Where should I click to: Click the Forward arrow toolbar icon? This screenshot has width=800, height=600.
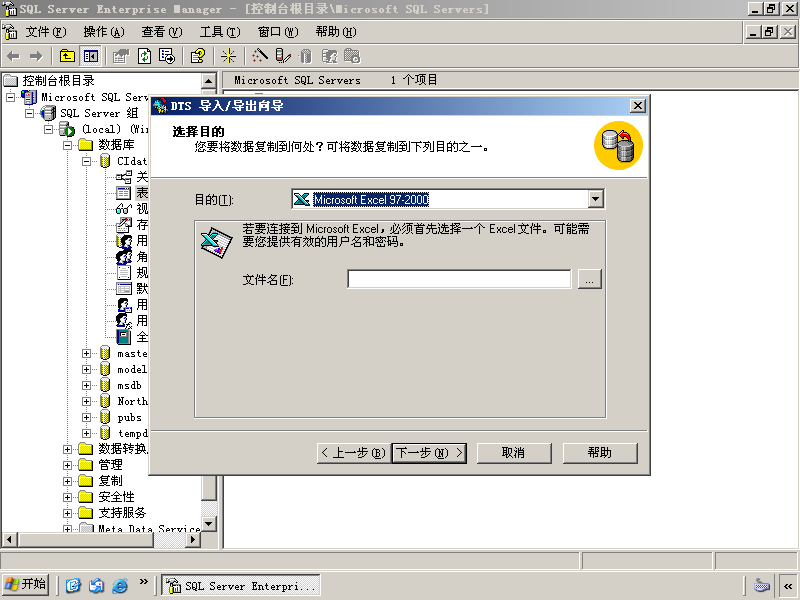pos(36,56)
